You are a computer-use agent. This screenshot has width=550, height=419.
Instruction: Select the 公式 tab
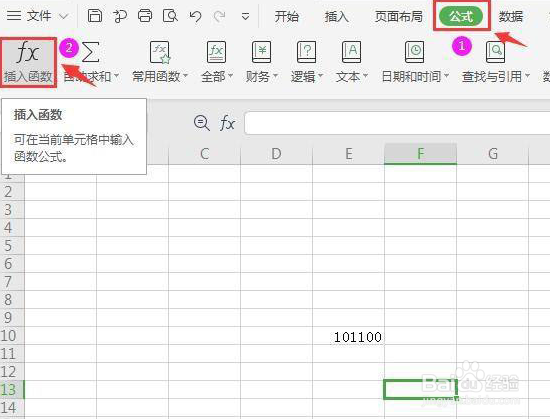(x=461, y=16)
